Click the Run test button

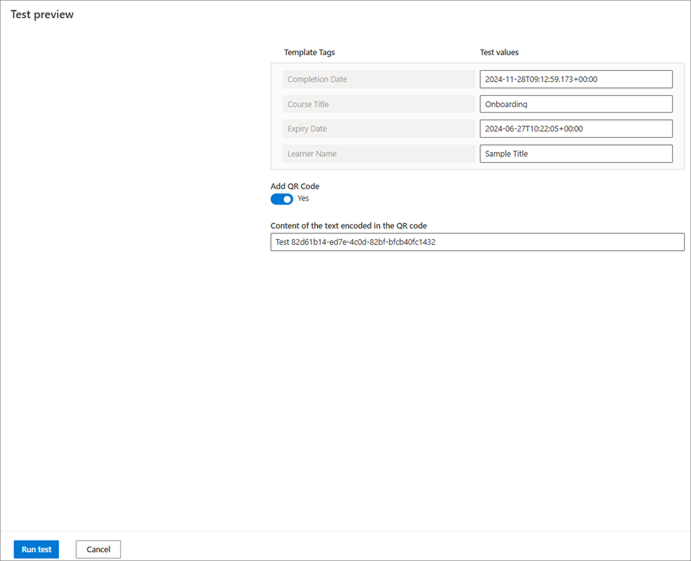(36, 549)
